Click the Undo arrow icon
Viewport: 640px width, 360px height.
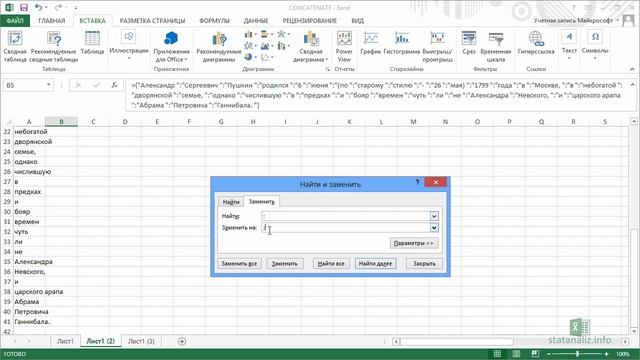[x=38, y=7]
